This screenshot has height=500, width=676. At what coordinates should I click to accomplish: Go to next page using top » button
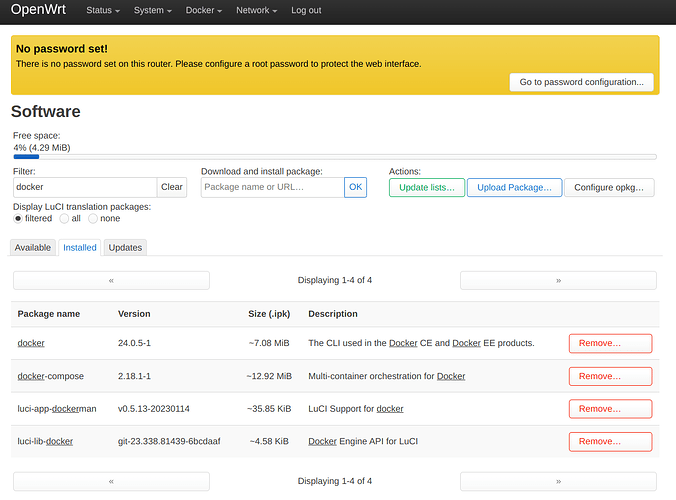(558, 281)
